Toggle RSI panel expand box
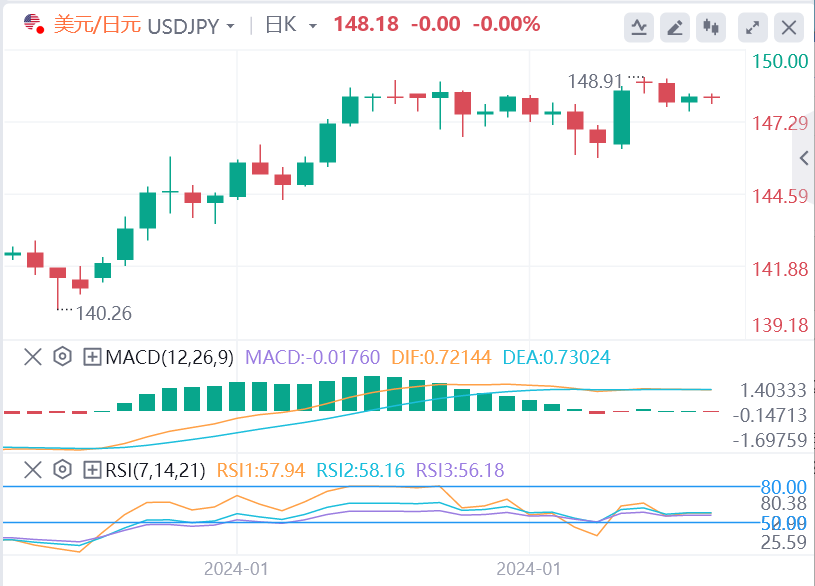This screenshot has width=815, height=586. point(92,469)
